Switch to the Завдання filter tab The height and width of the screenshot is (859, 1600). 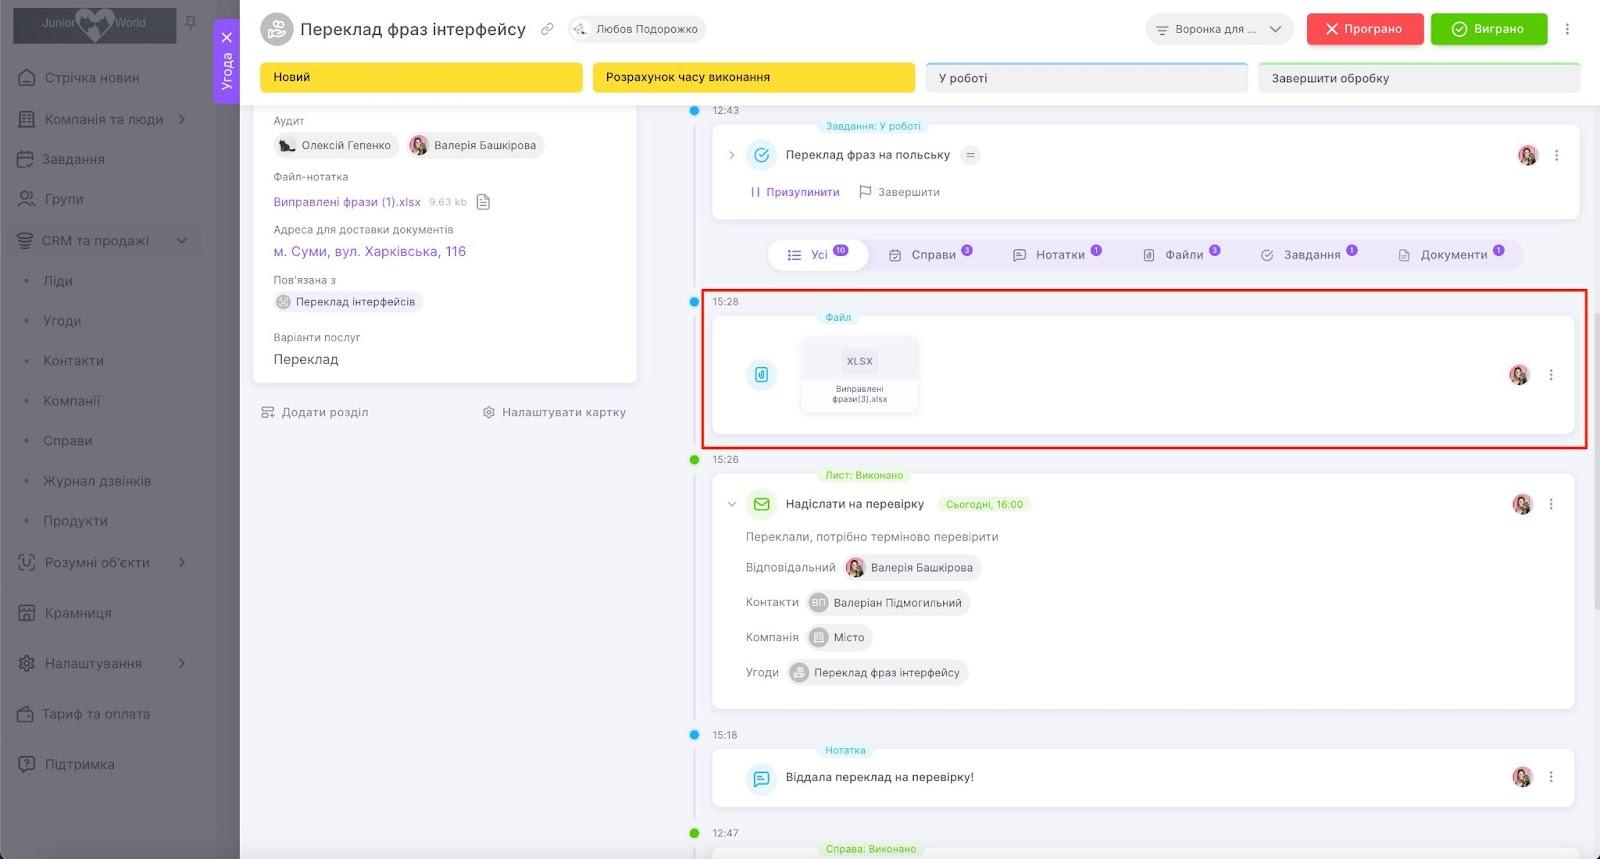[x=1308, y=255]
